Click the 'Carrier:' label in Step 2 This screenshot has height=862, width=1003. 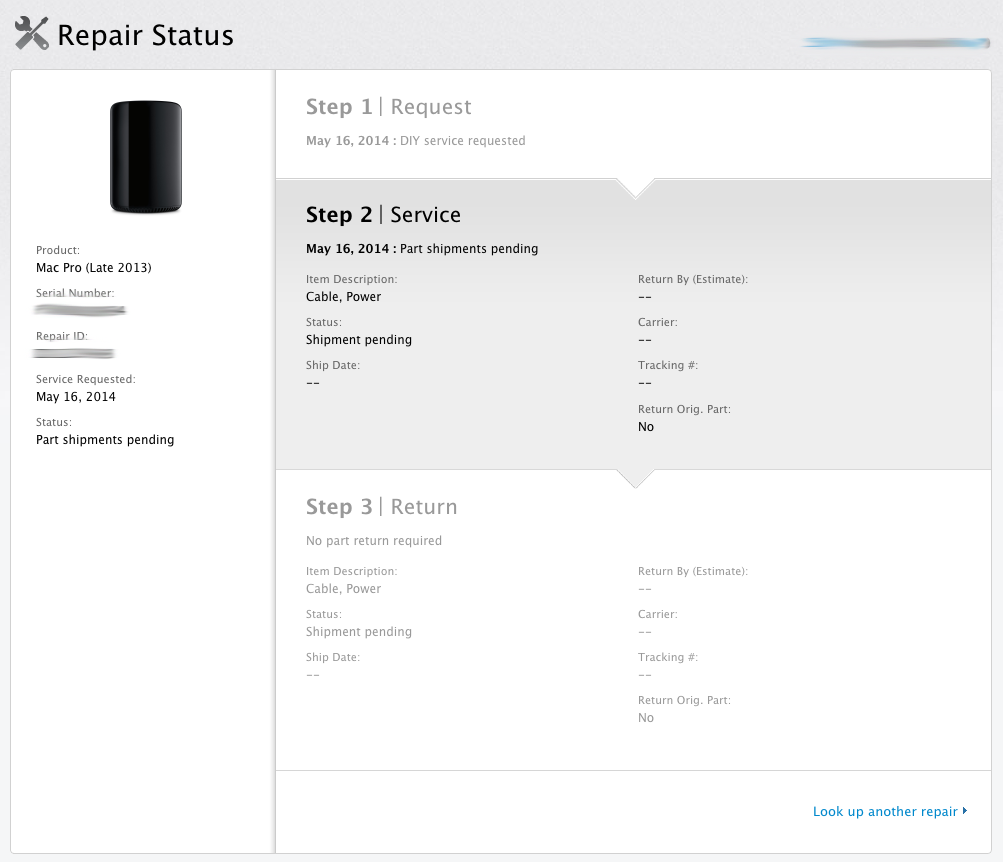click(x=658, y=322)
